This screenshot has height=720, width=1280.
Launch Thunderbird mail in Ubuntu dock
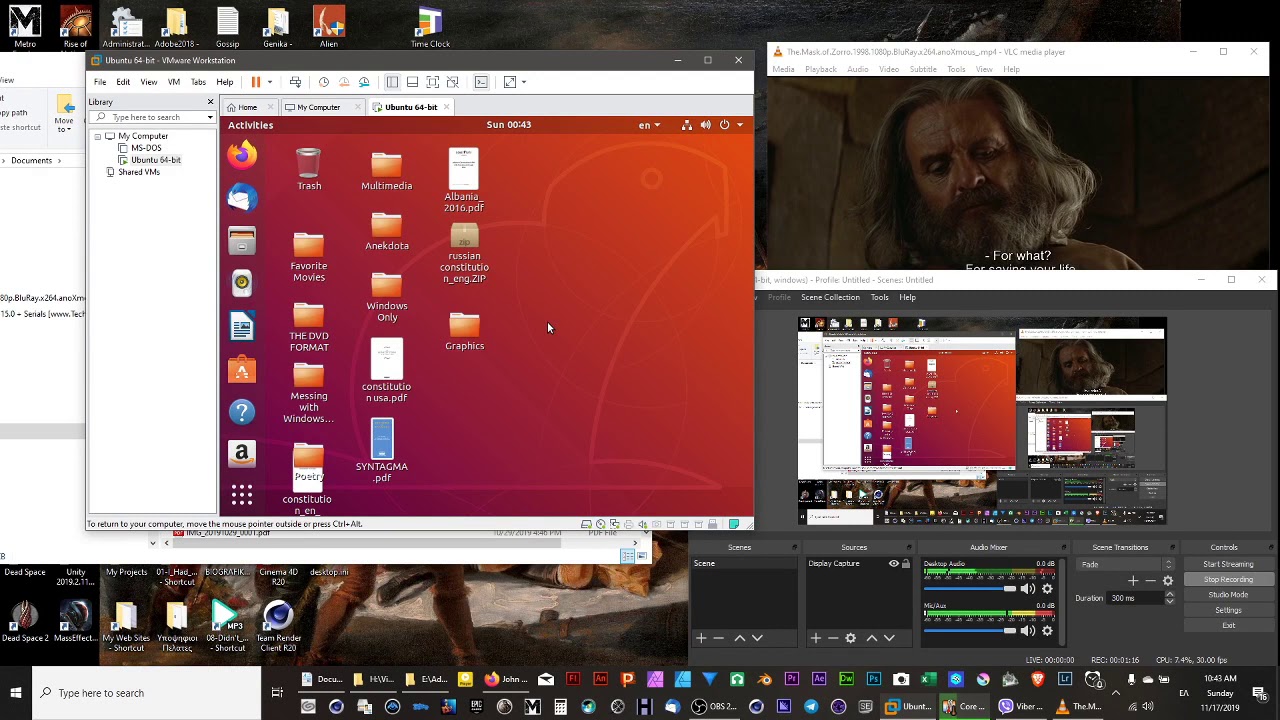coord(241,198)
